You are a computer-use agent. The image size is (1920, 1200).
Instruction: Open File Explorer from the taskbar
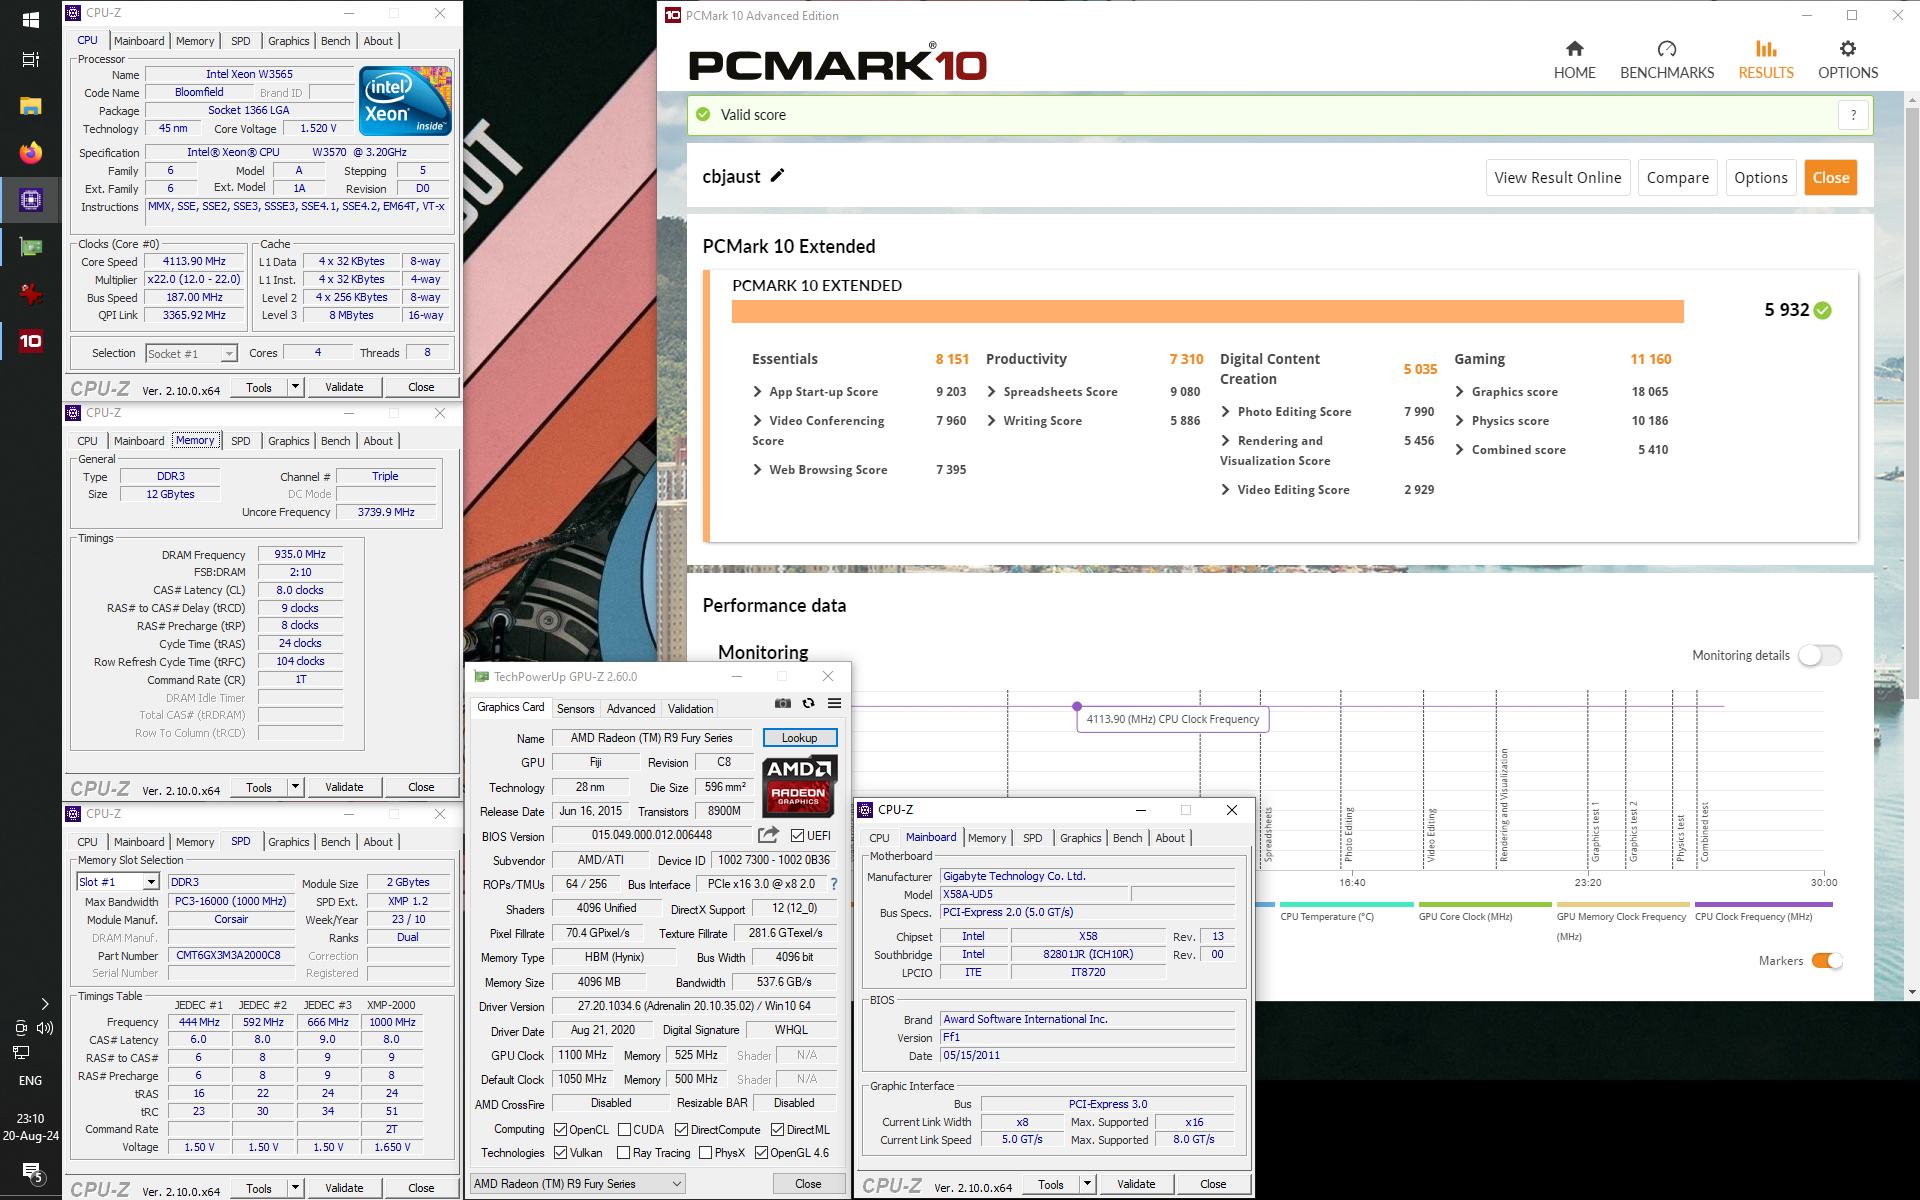click(x=31, y=106)
